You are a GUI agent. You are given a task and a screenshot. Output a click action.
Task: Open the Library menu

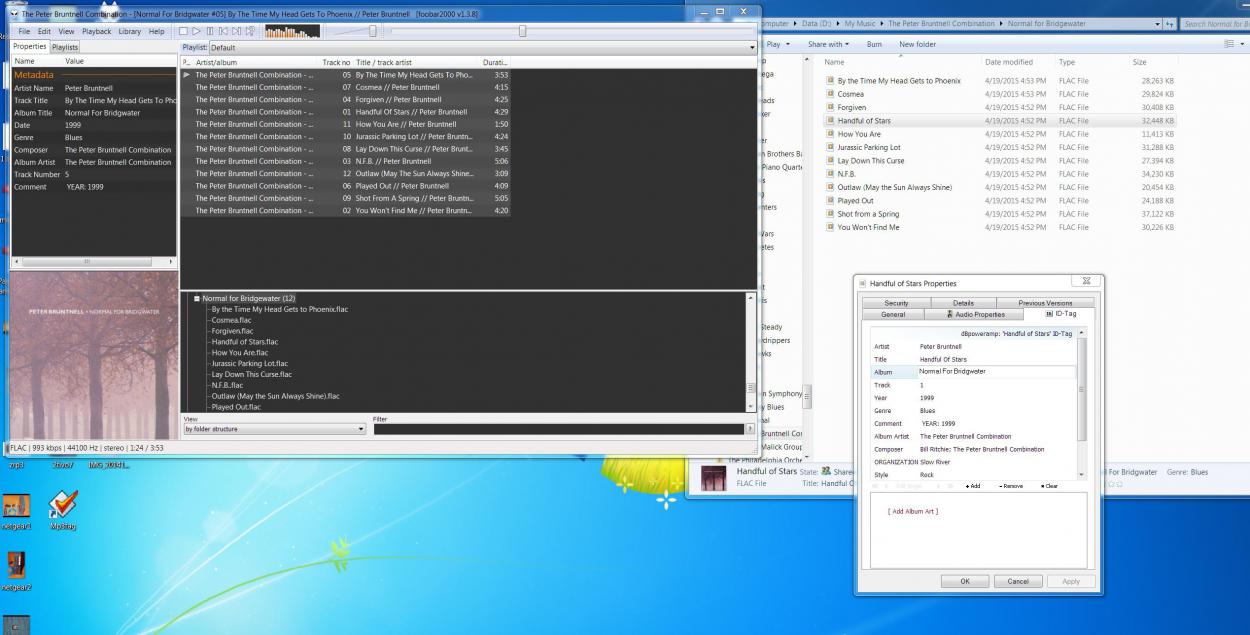(x=129, y=32)
